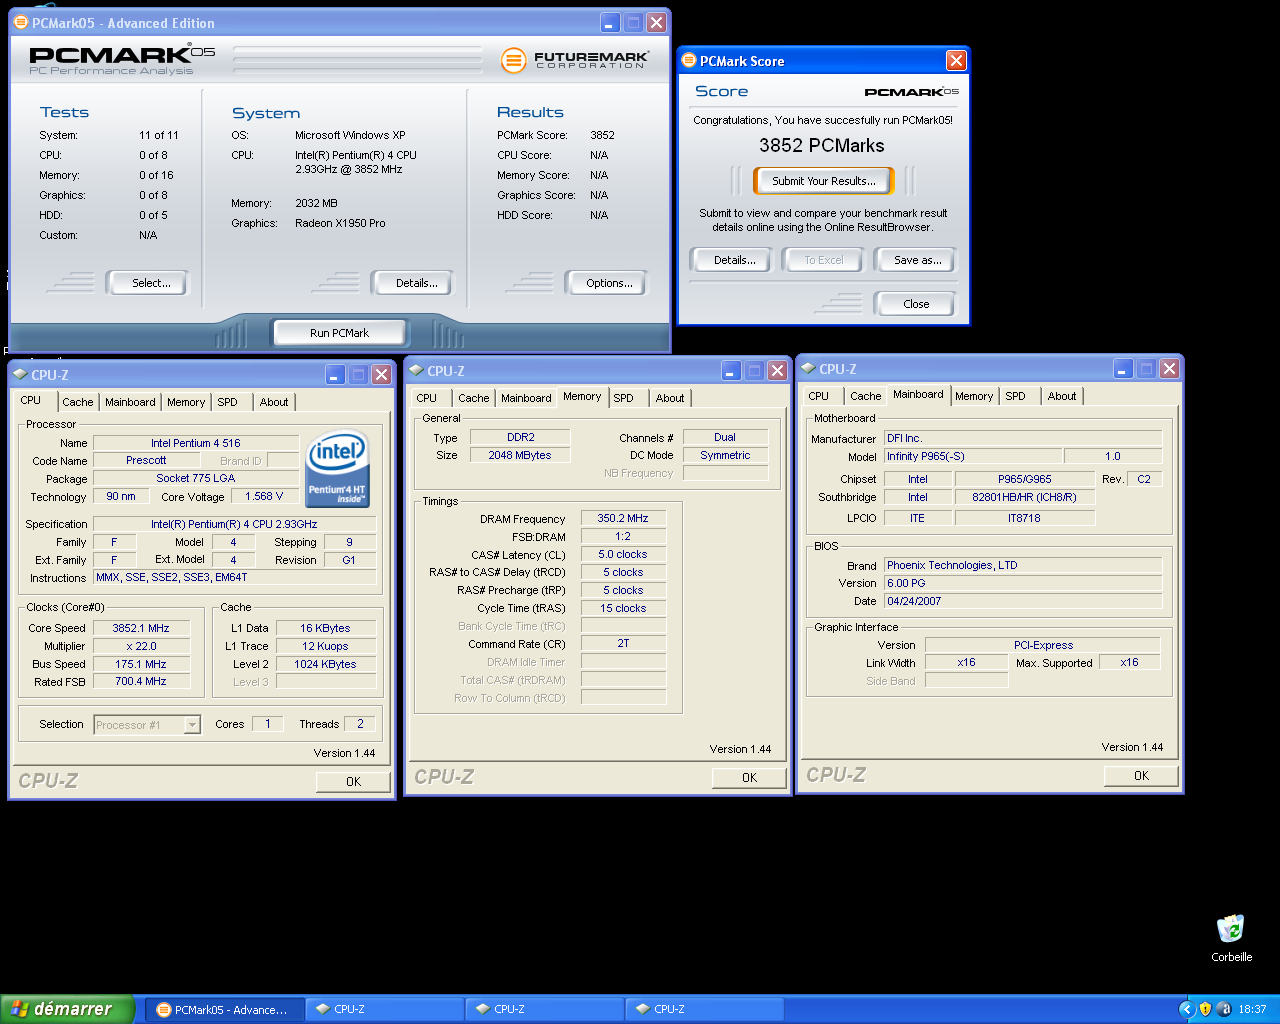Click the Command Rate 2T value
This screenshot has height=1024, width=1280.
click(x=623, y=644)
